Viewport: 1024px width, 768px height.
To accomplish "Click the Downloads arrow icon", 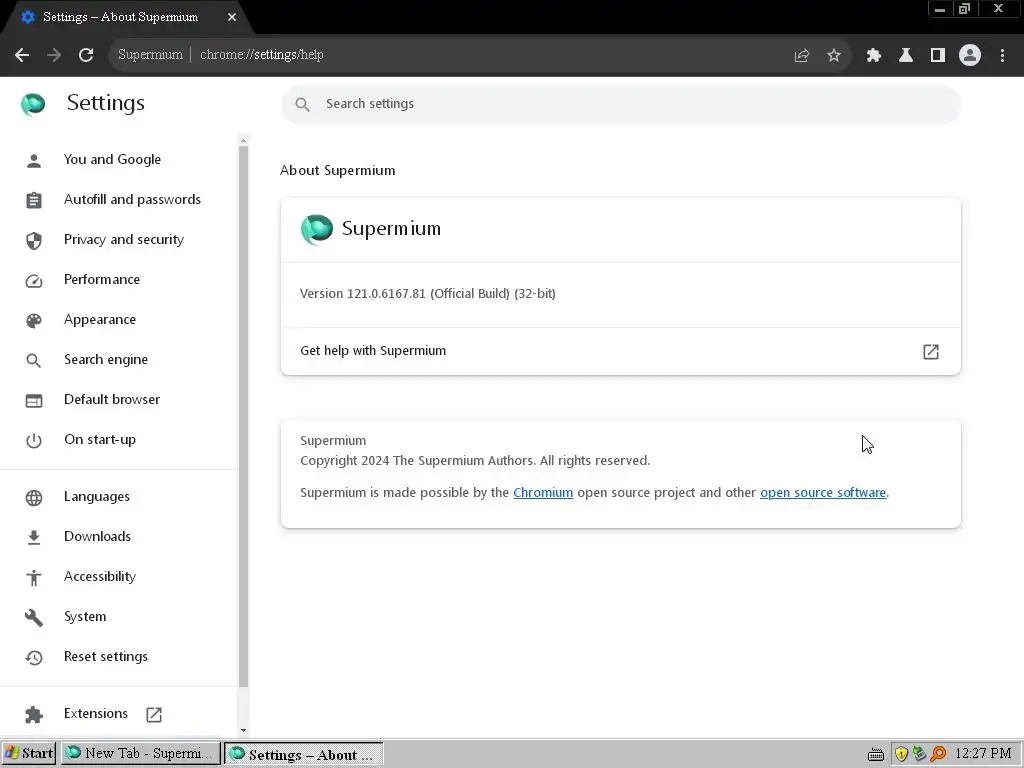I will click(x=34, y=537).
